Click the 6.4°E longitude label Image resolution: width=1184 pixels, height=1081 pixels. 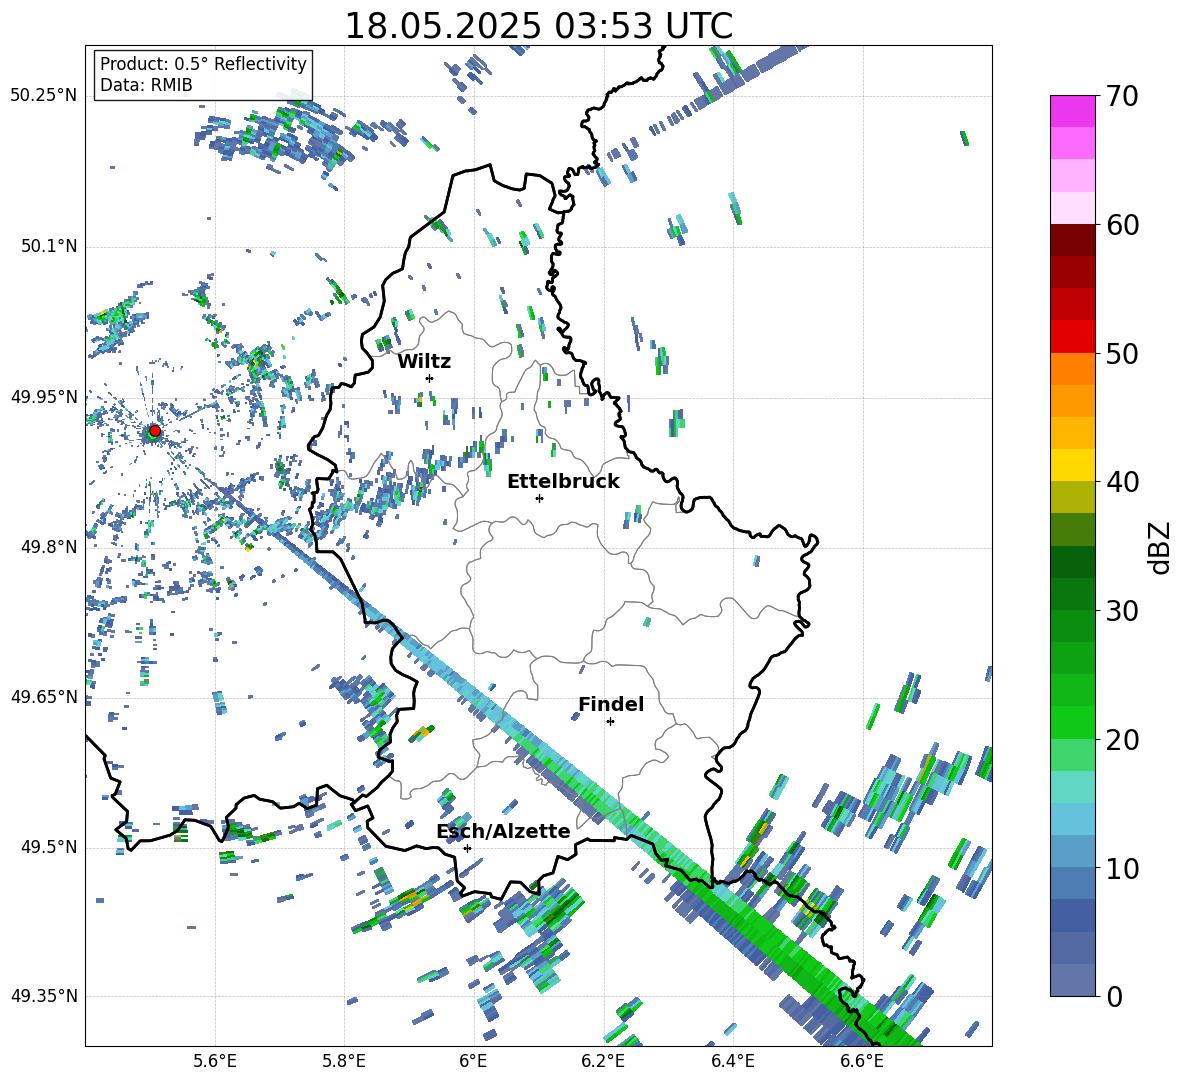point(732,1061)
